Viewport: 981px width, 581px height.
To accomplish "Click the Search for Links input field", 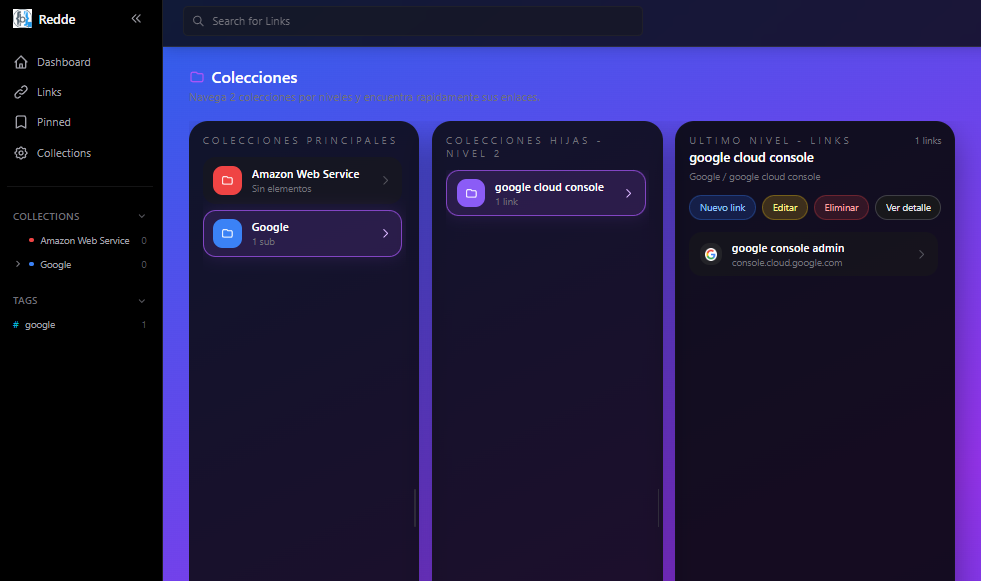I will [x=412, y=21].
